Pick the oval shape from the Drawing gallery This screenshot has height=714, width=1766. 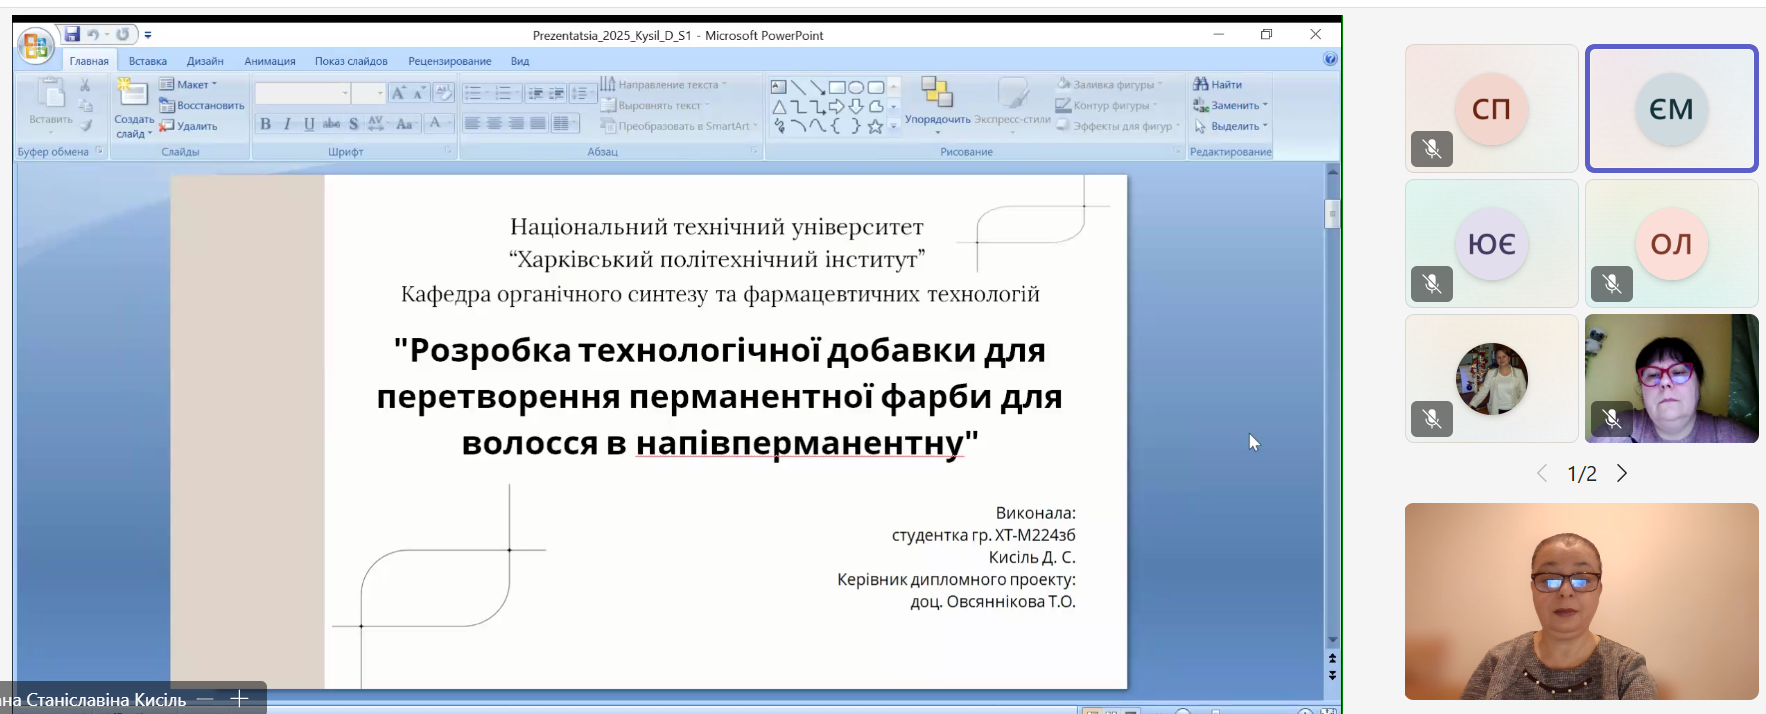856,87
